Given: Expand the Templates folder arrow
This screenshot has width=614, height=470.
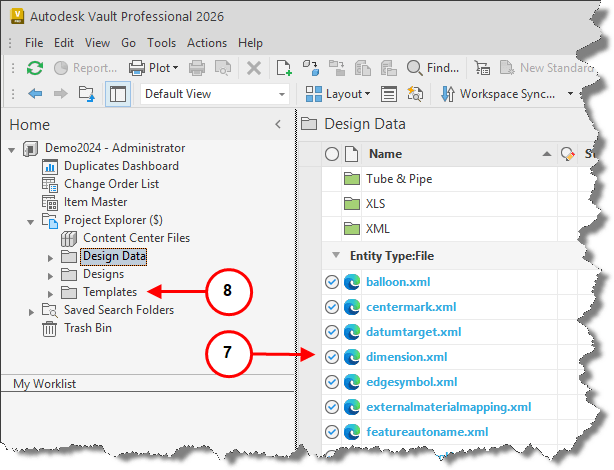Looking at the screenshot, I should [50, 294].
